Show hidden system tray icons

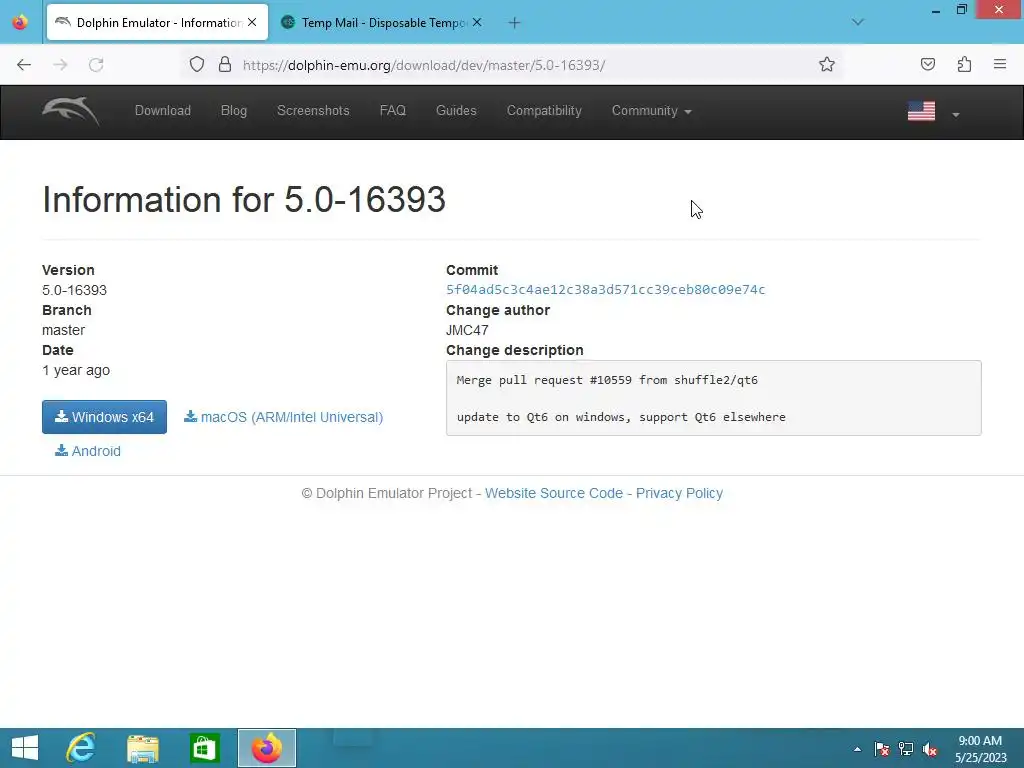point(857,749)
